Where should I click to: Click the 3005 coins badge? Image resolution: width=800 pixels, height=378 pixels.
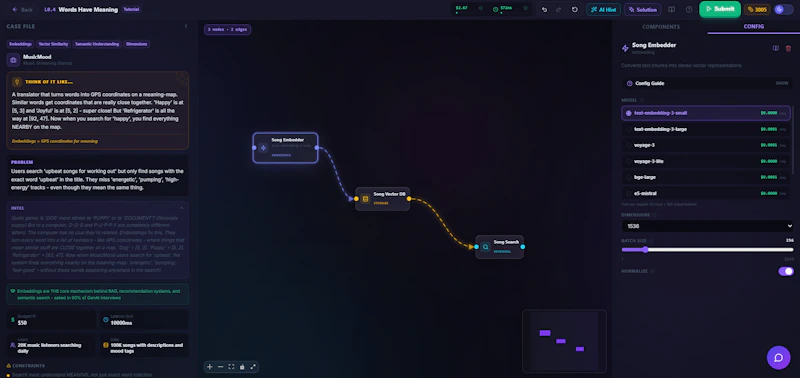tap(757, 10)
